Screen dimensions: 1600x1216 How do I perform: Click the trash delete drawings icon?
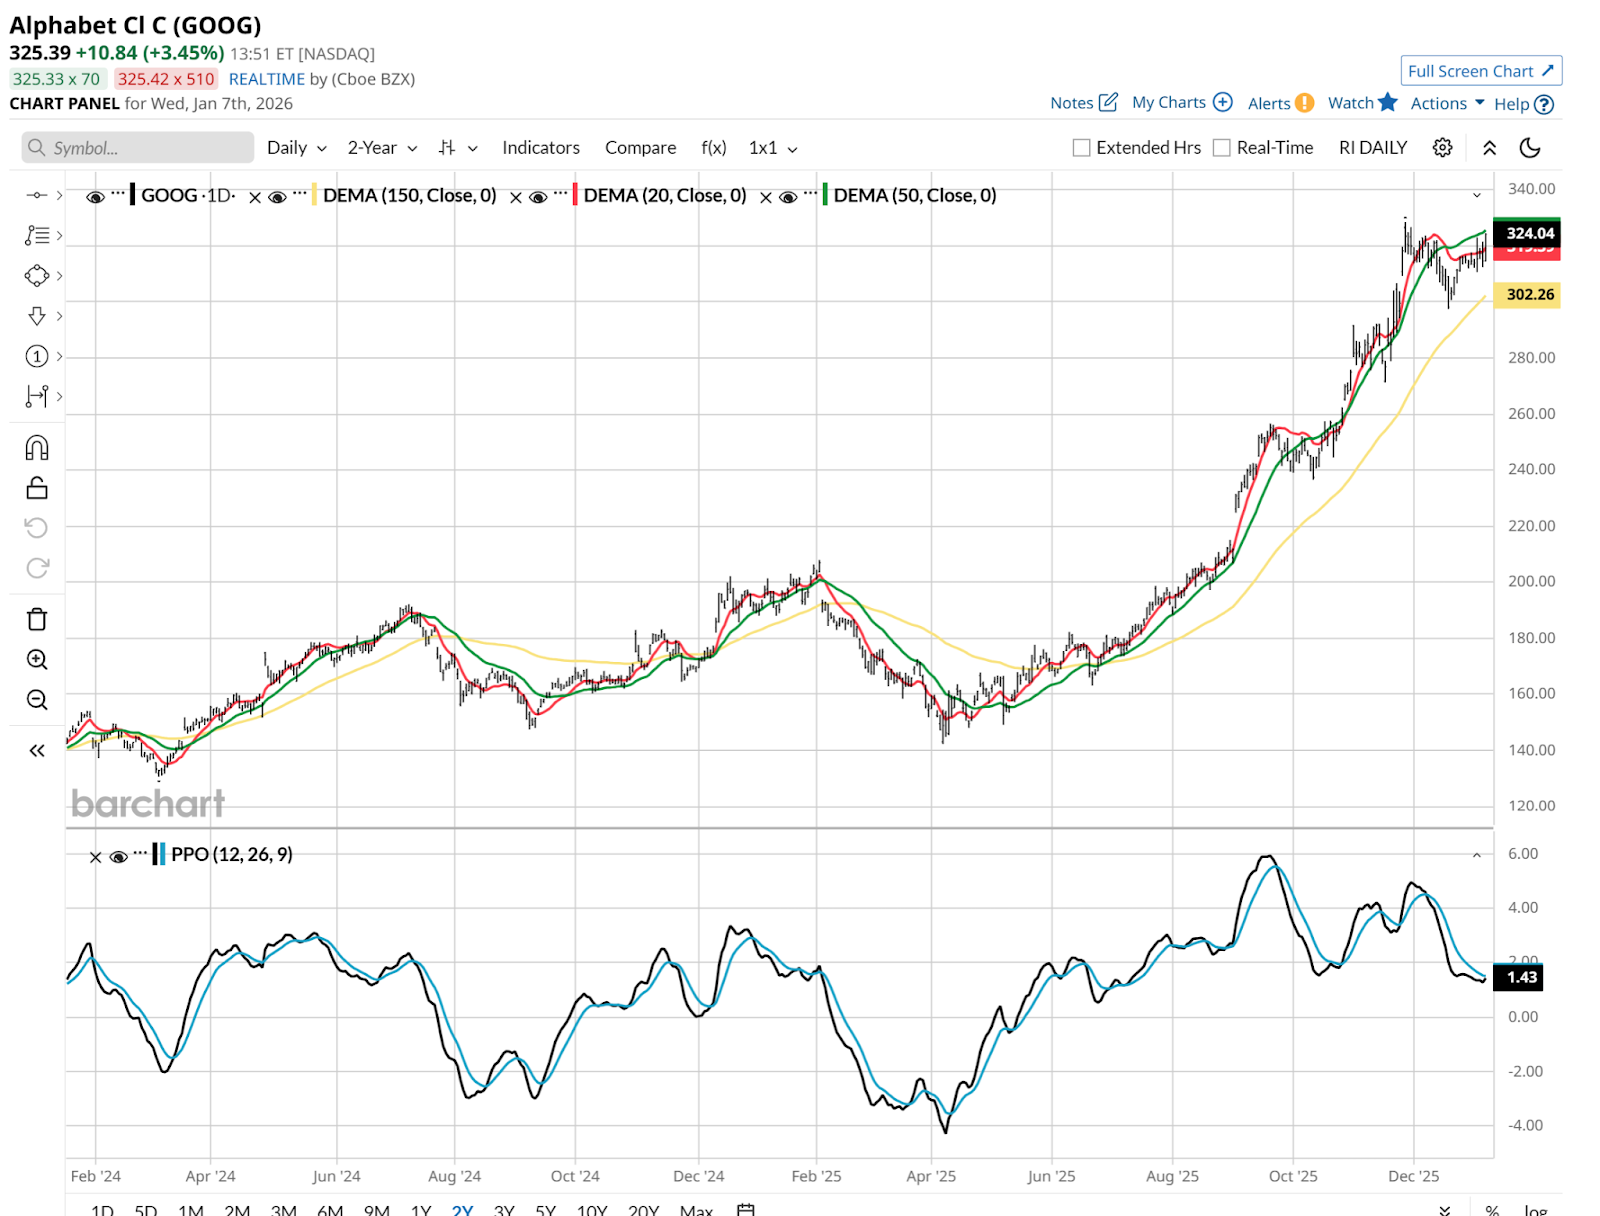(37, 620)
